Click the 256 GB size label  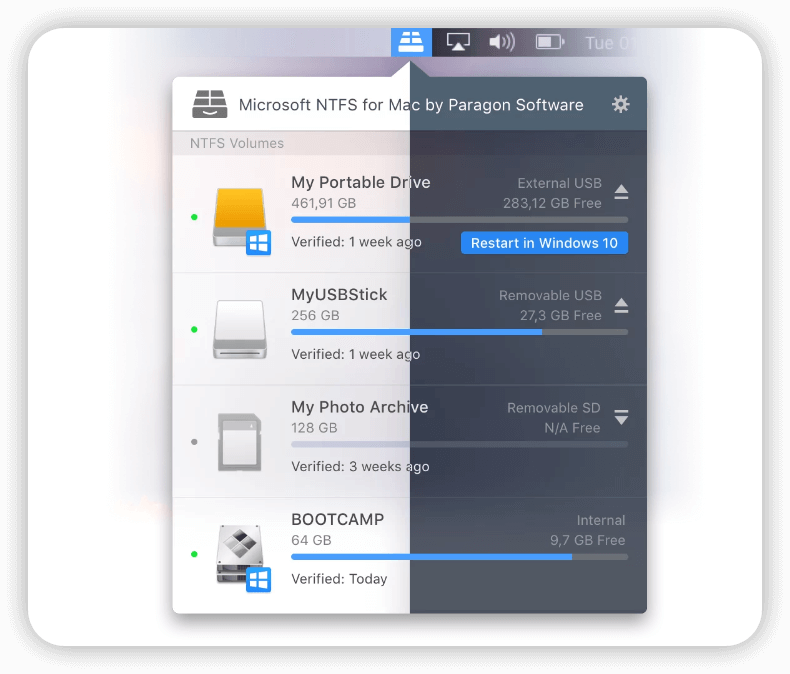pos(315,315)
